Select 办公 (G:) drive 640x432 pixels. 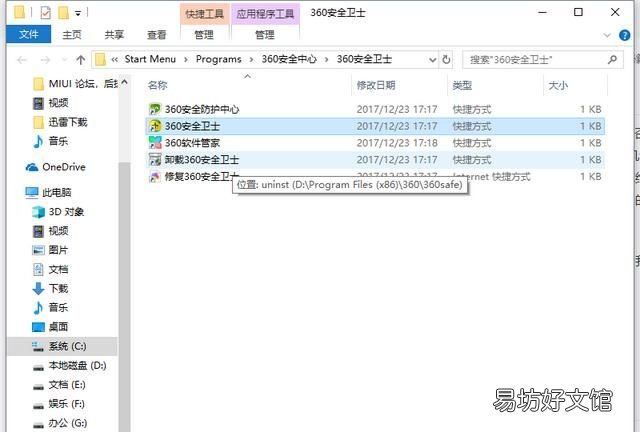click(x=60, y=423)
